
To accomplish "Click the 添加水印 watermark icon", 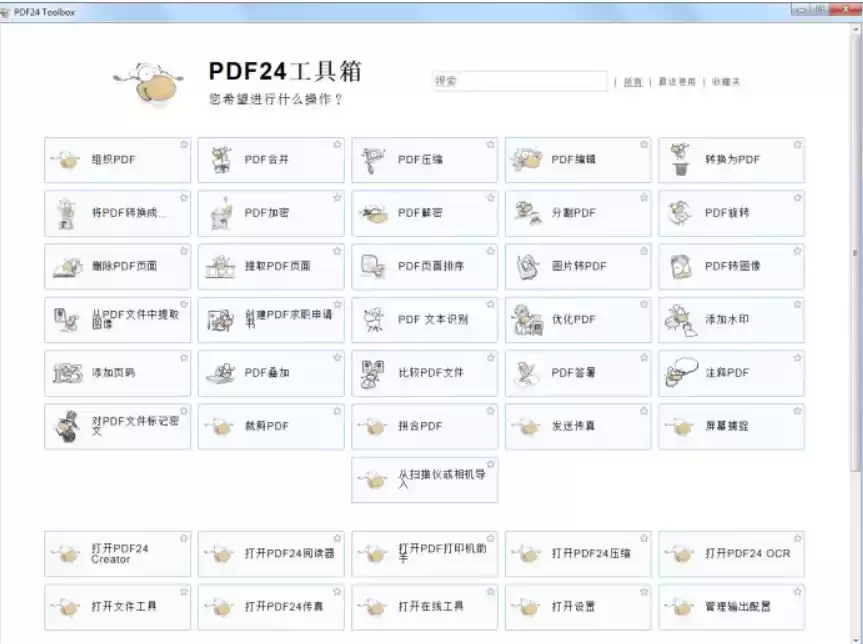I will (681, 320).
